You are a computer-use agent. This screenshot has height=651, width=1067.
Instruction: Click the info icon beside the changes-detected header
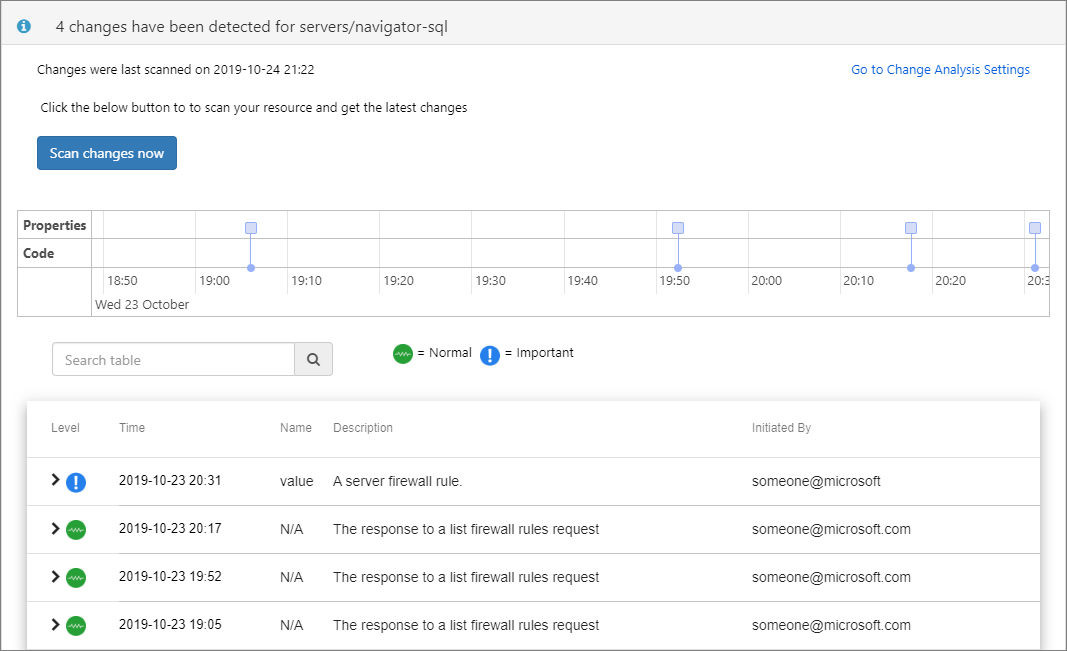(24, 27)
